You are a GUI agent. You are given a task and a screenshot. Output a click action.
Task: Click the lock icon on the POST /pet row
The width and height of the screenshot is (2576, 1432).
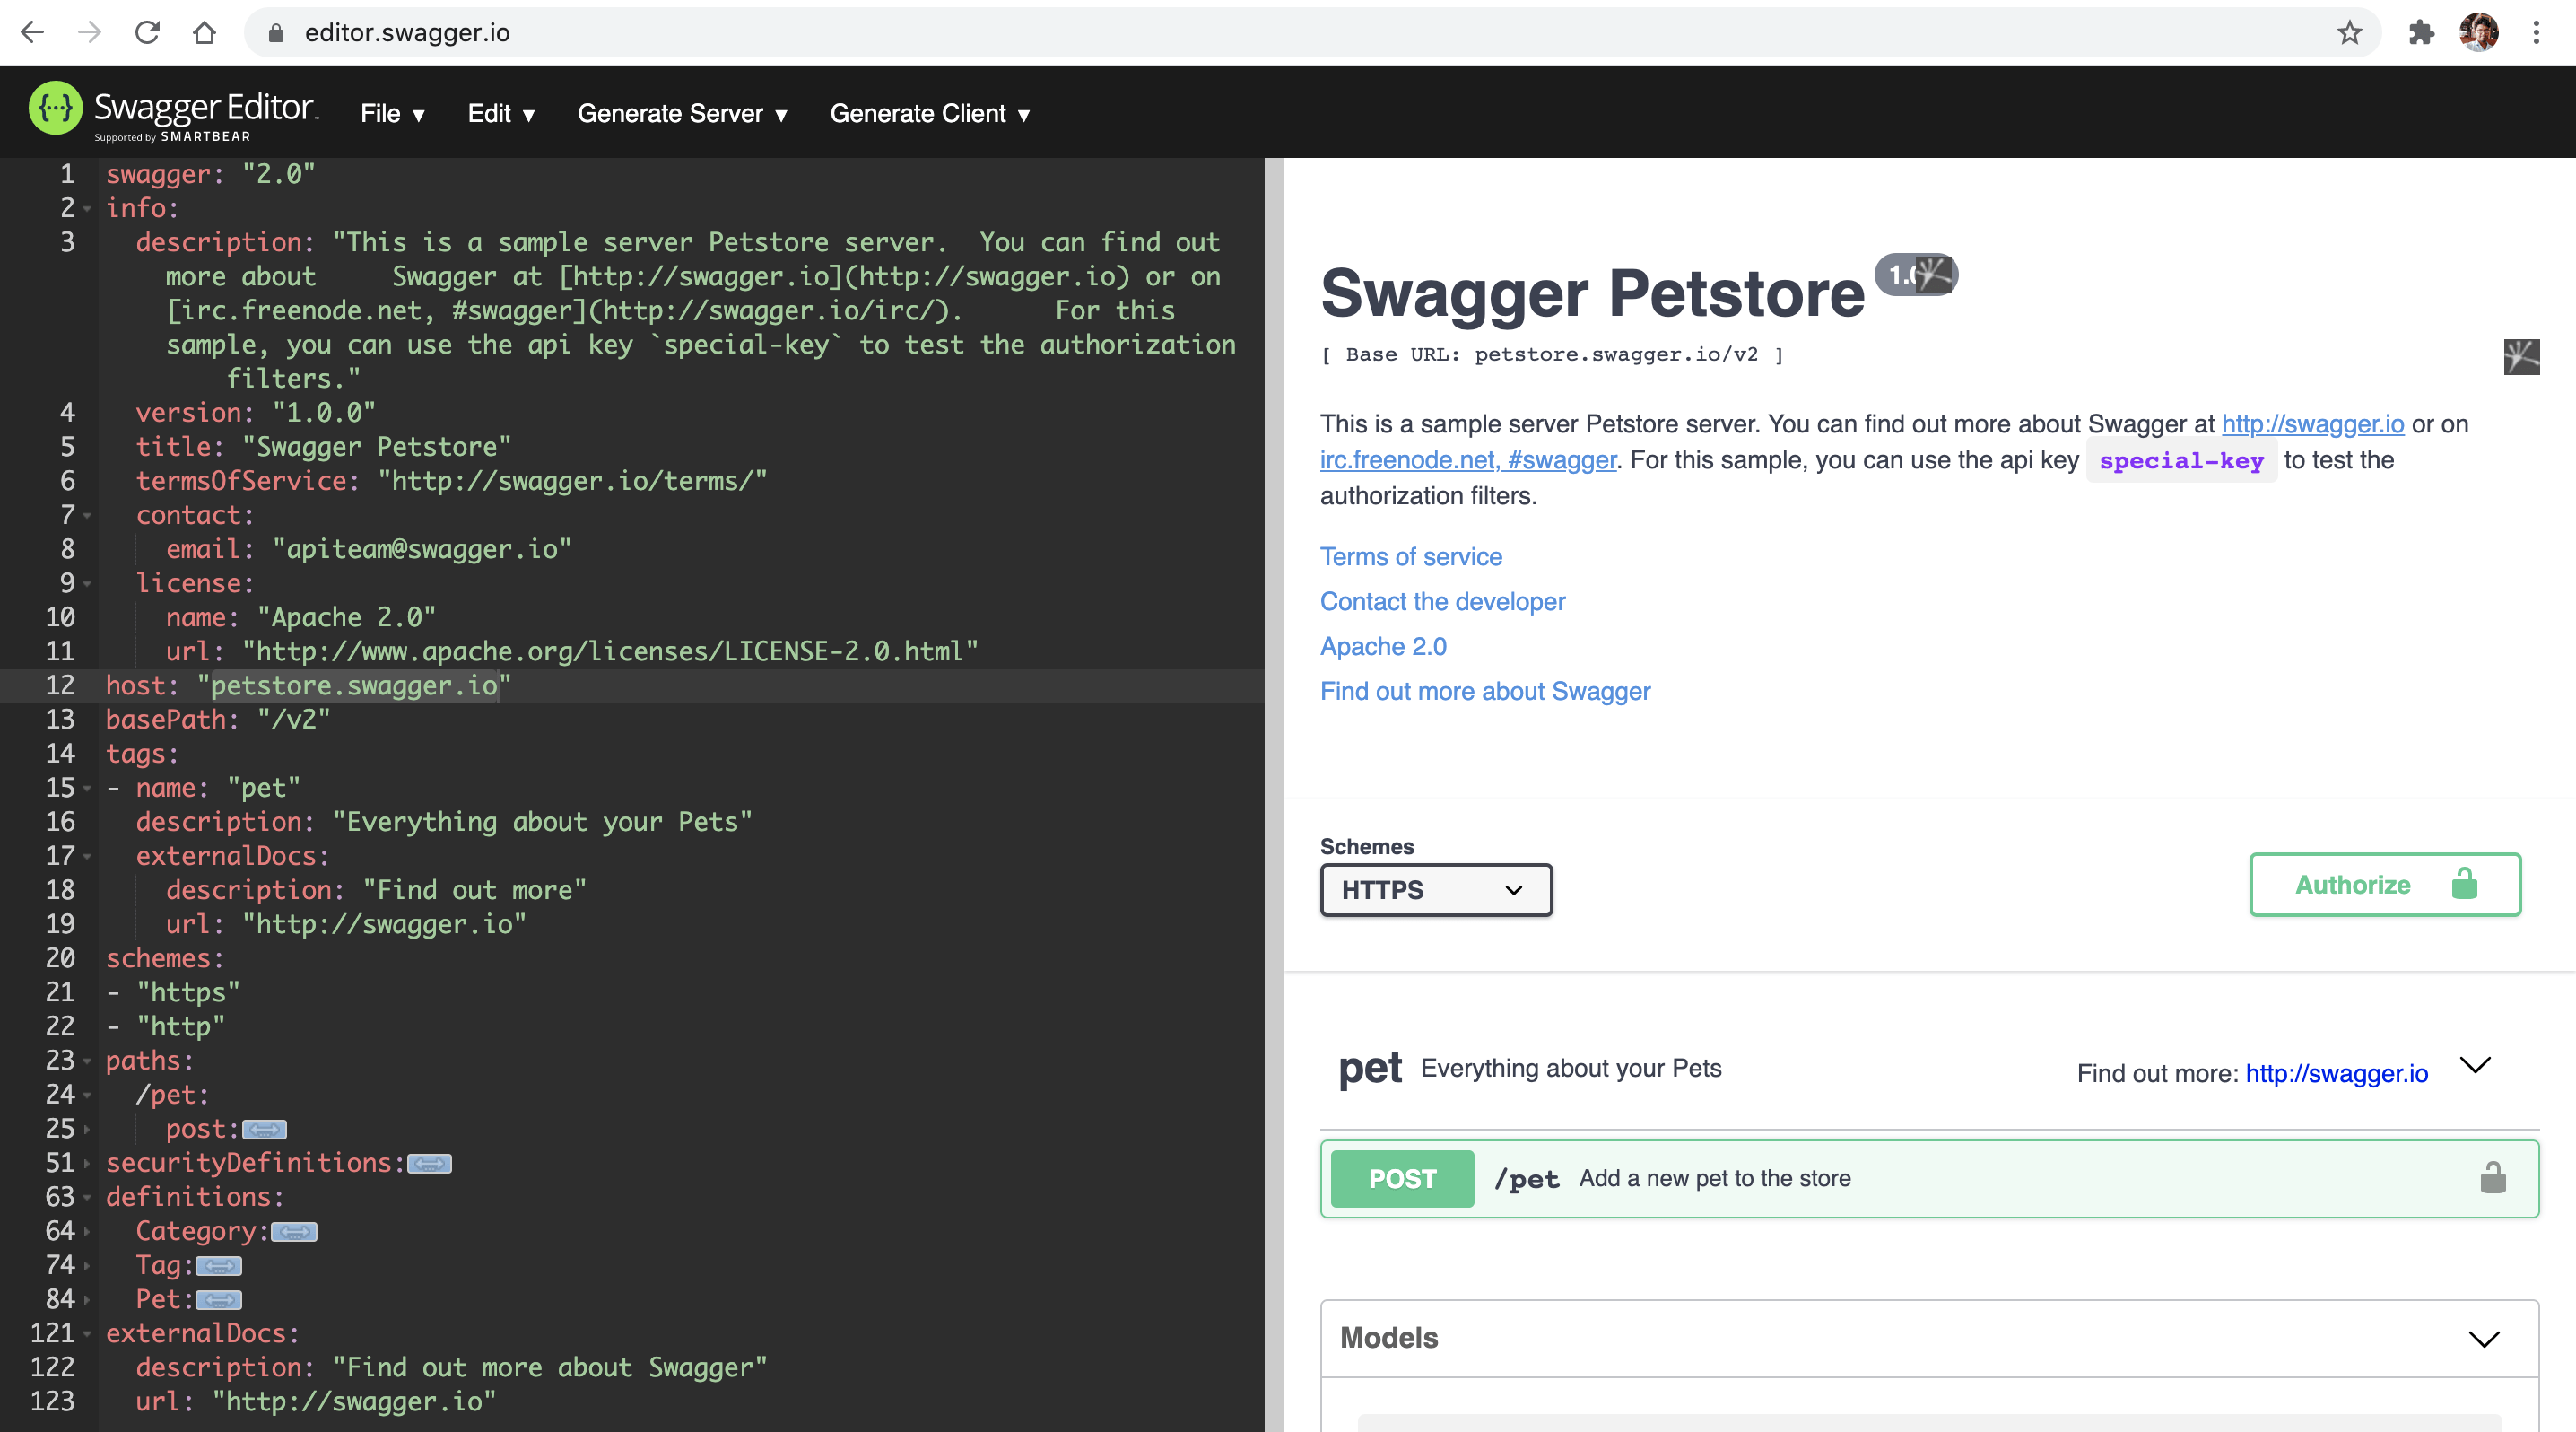point(2493,1177)
